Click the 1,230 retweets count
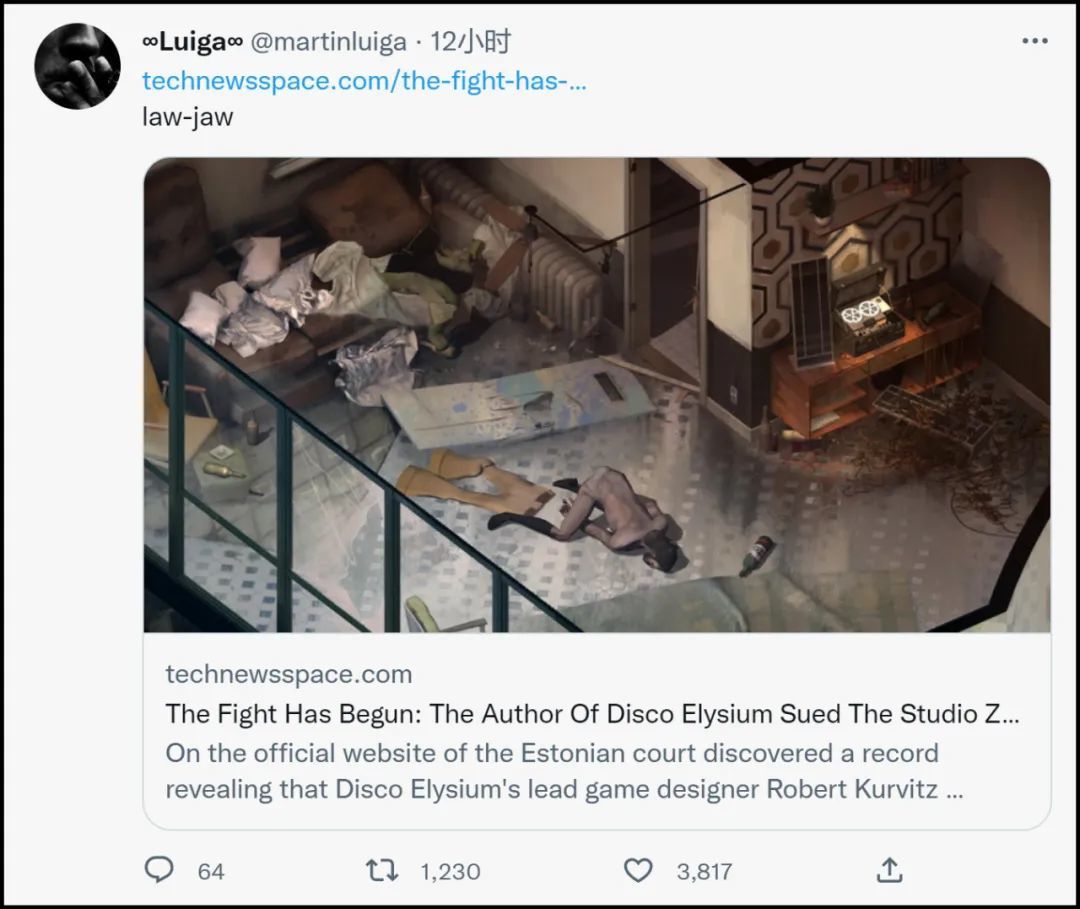 click(x=450, y=871)
